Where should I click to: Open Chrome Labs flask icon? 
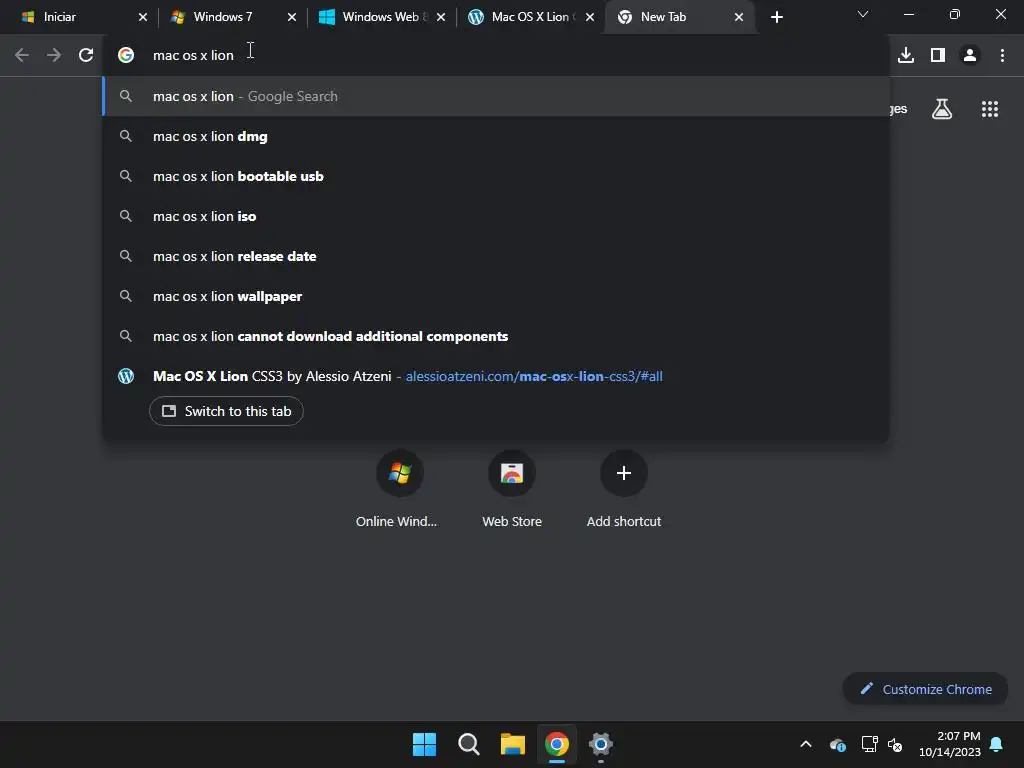[x=942, y=109]
